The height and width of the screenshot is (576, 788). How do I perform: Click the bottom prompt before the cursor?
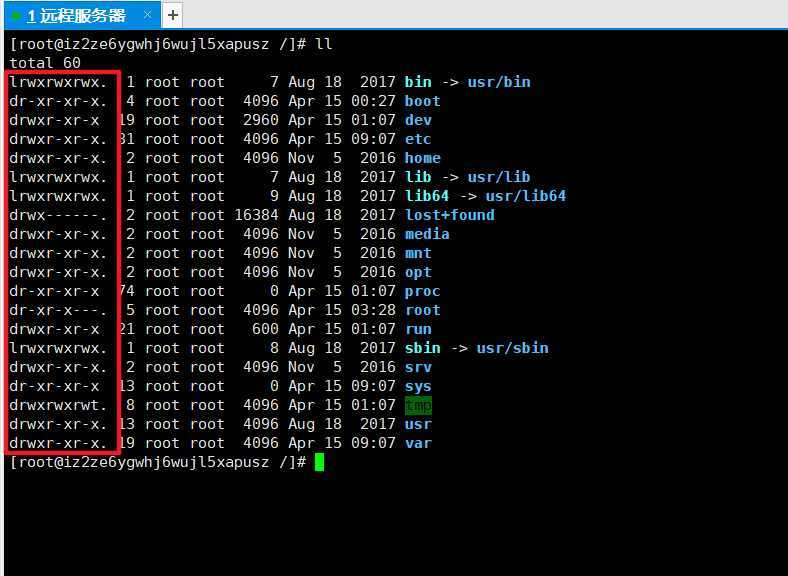click(x=158, y=462)
